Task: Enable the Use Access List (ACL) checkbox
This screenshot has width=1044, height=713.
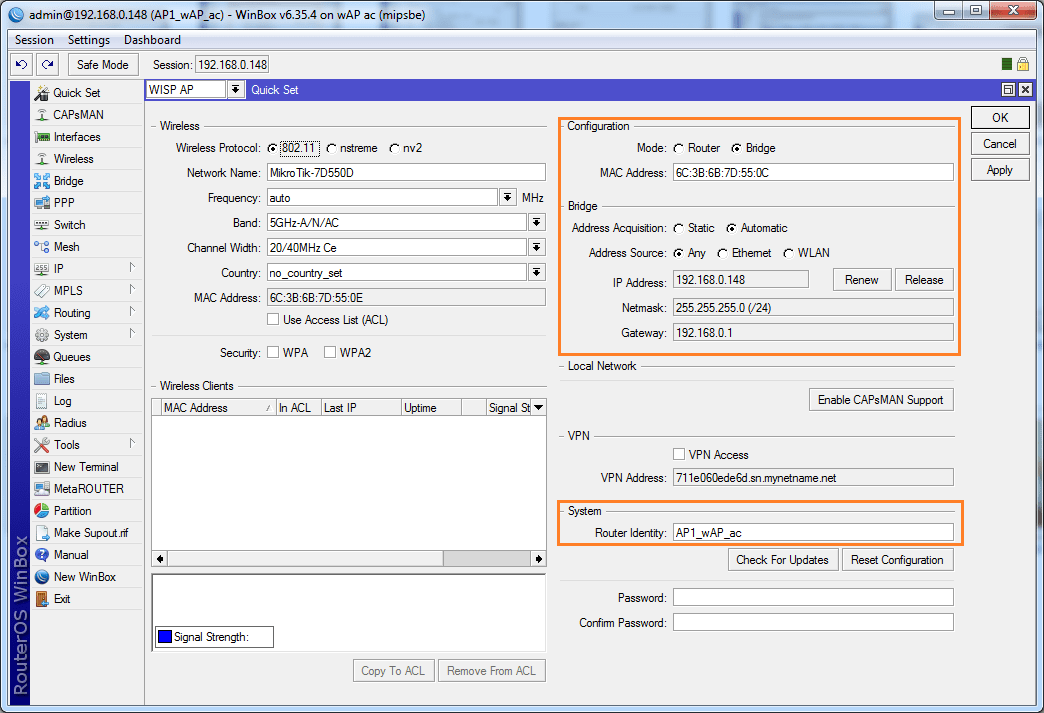Action: pyautogui.click(x=273, y=320)
